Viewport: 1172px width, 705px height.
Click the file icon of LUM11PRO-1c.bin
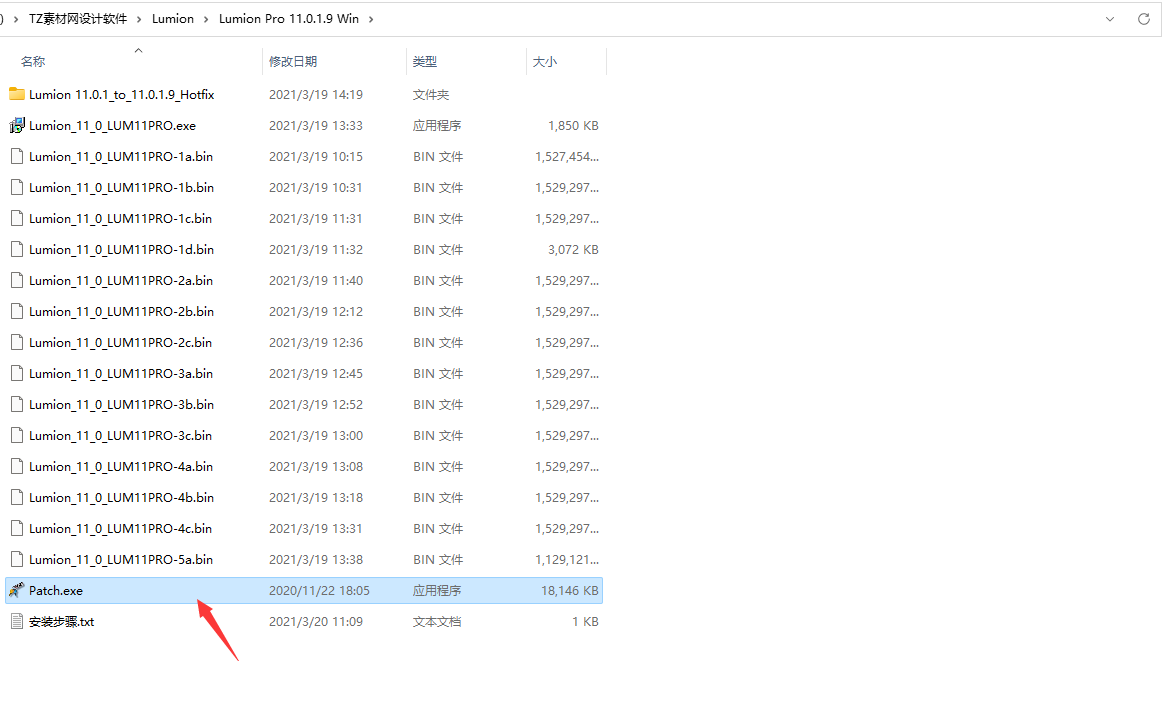pyautogui.click(x=16, y=218)
